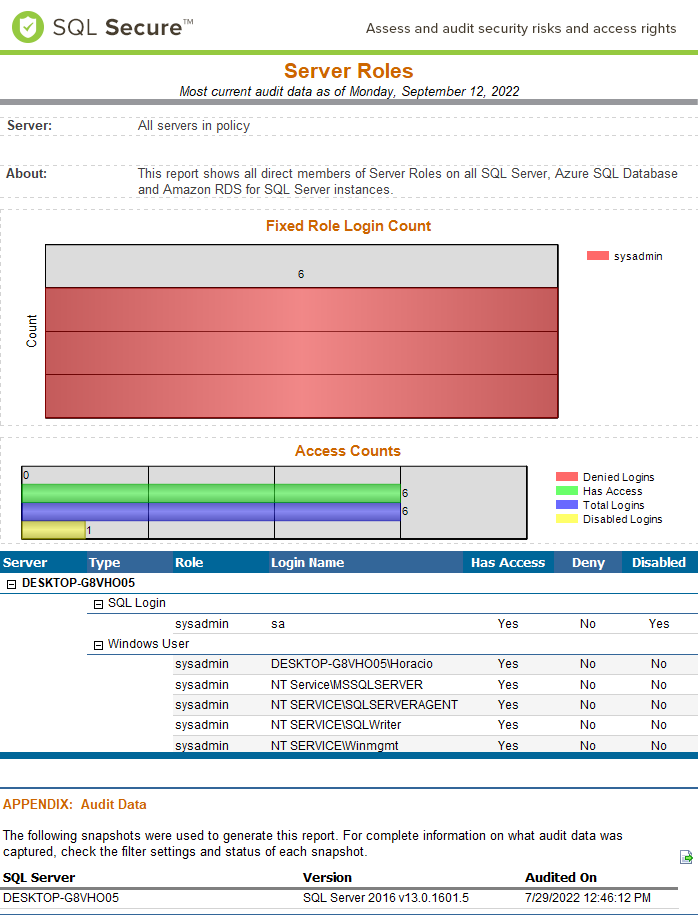
Task: Select the DESKTOP-G8VHO05\Horacio login name
Action: click(352, 664)
